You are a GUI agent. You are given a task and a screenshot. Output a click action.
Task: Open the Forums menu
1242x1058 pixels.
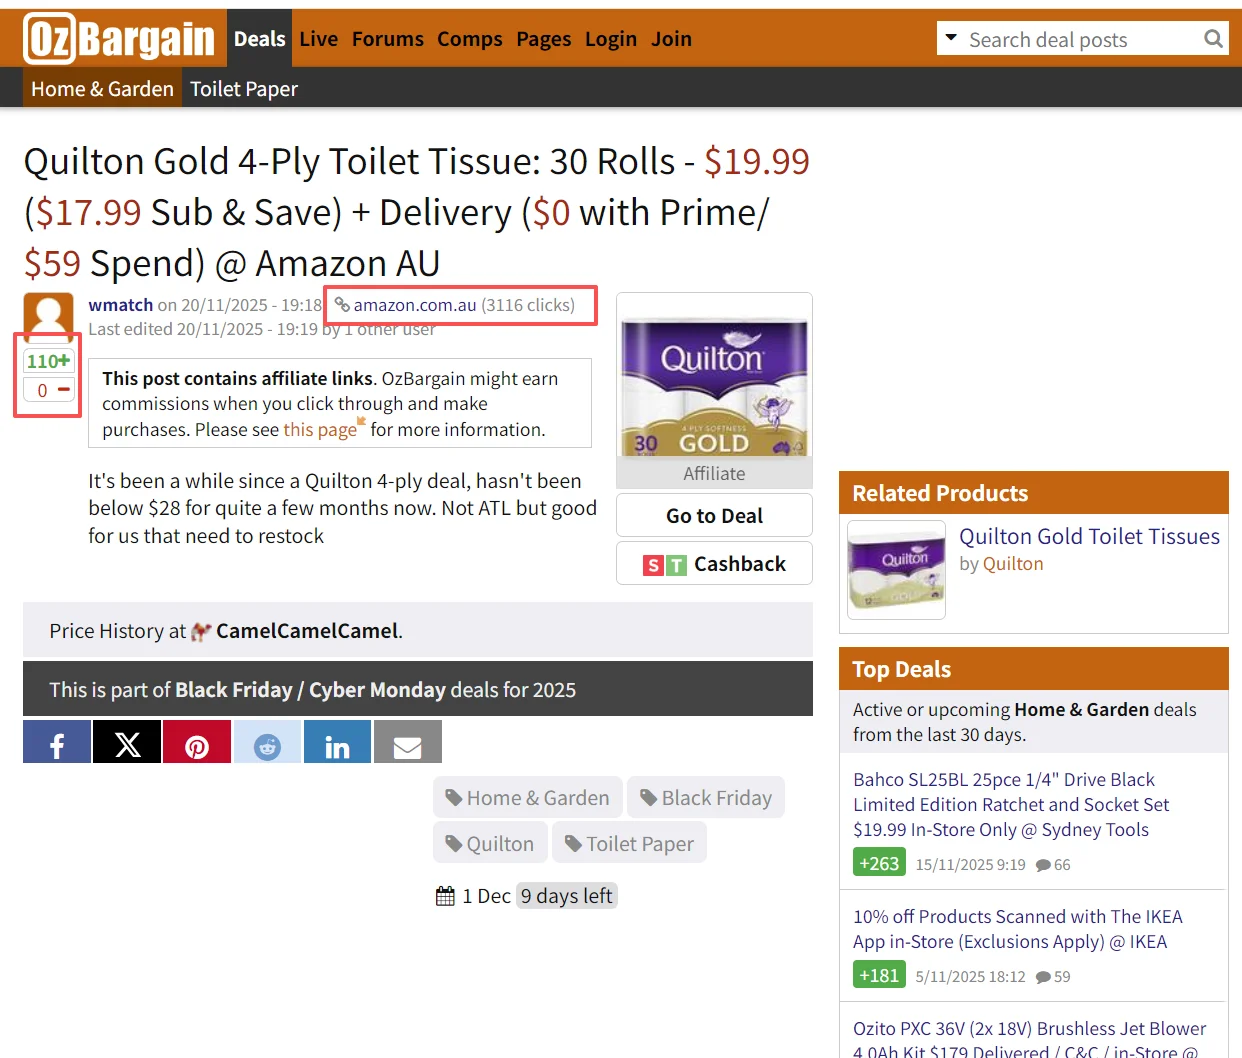point(387,39)
